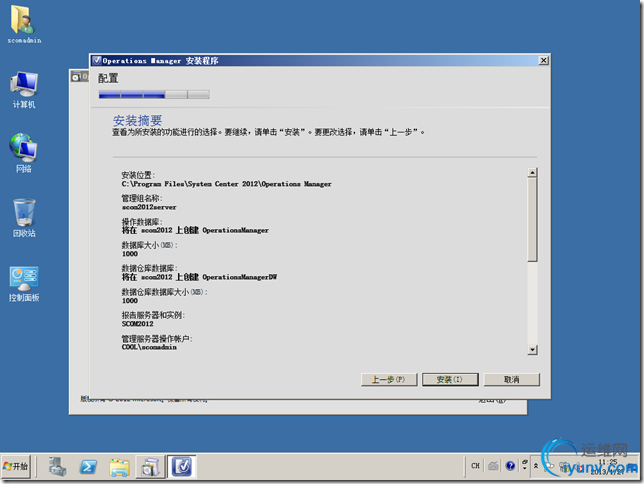
Task: Click the configuration progress bar
Action: point(154,94)
